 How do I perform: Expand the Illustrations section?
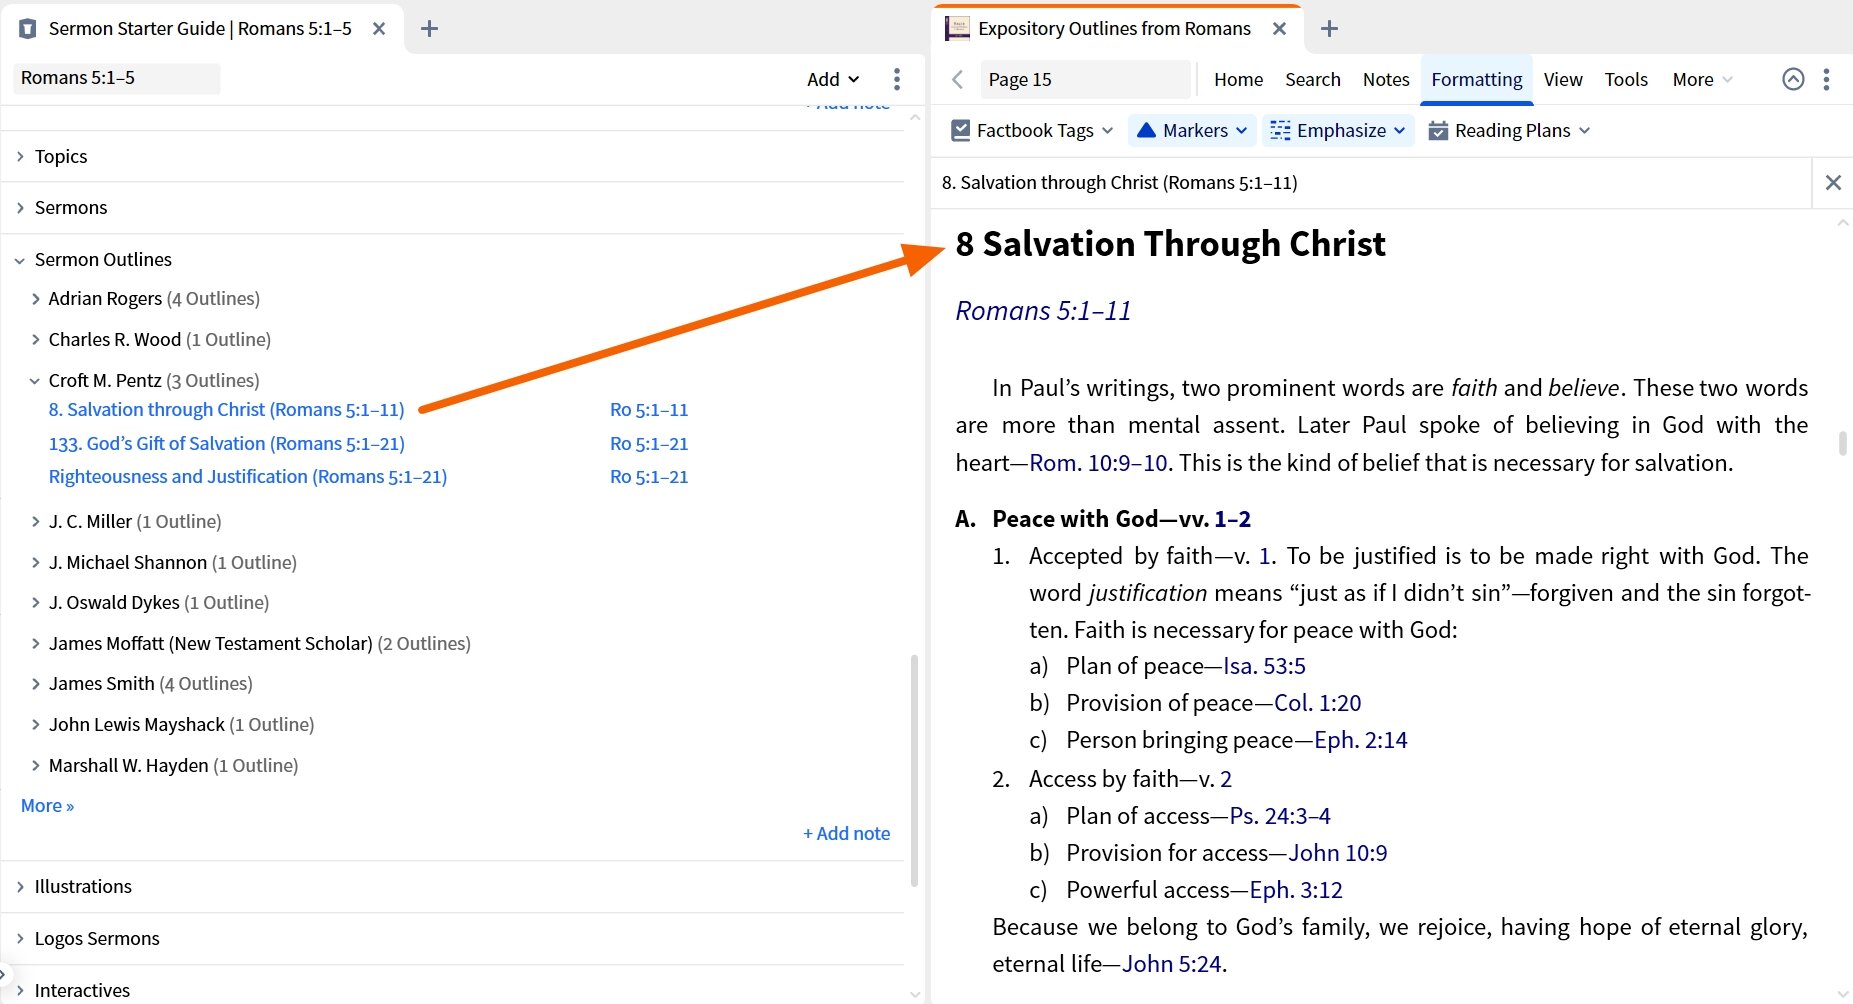[20, 887]
